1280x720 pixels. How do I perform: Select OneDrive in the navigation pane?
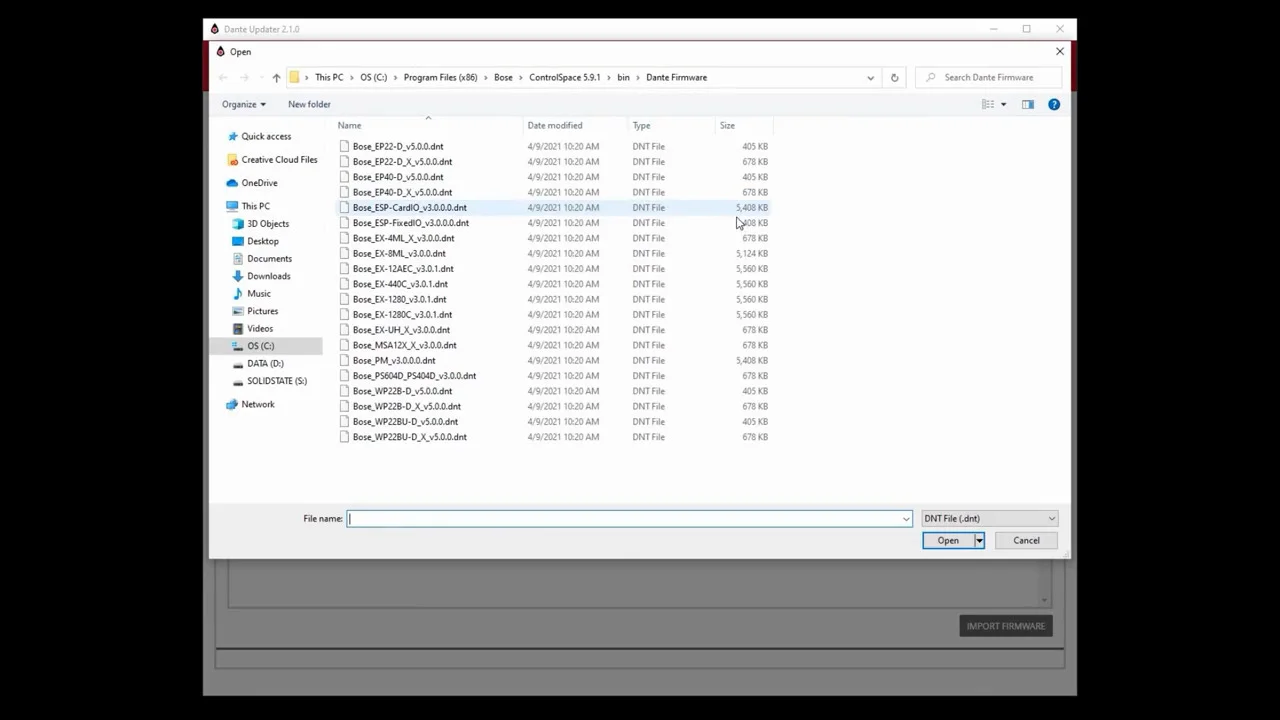(x=259, y=183)
